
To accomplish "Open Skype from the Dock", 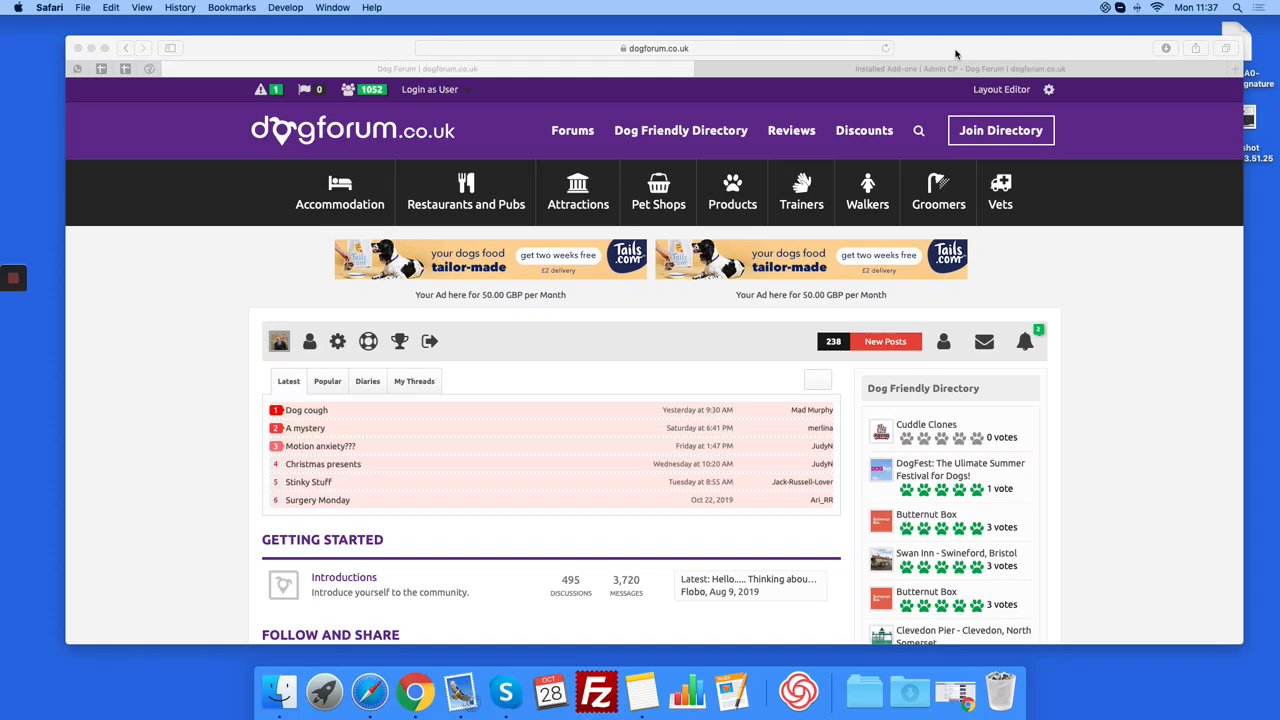I will point(506,692).
